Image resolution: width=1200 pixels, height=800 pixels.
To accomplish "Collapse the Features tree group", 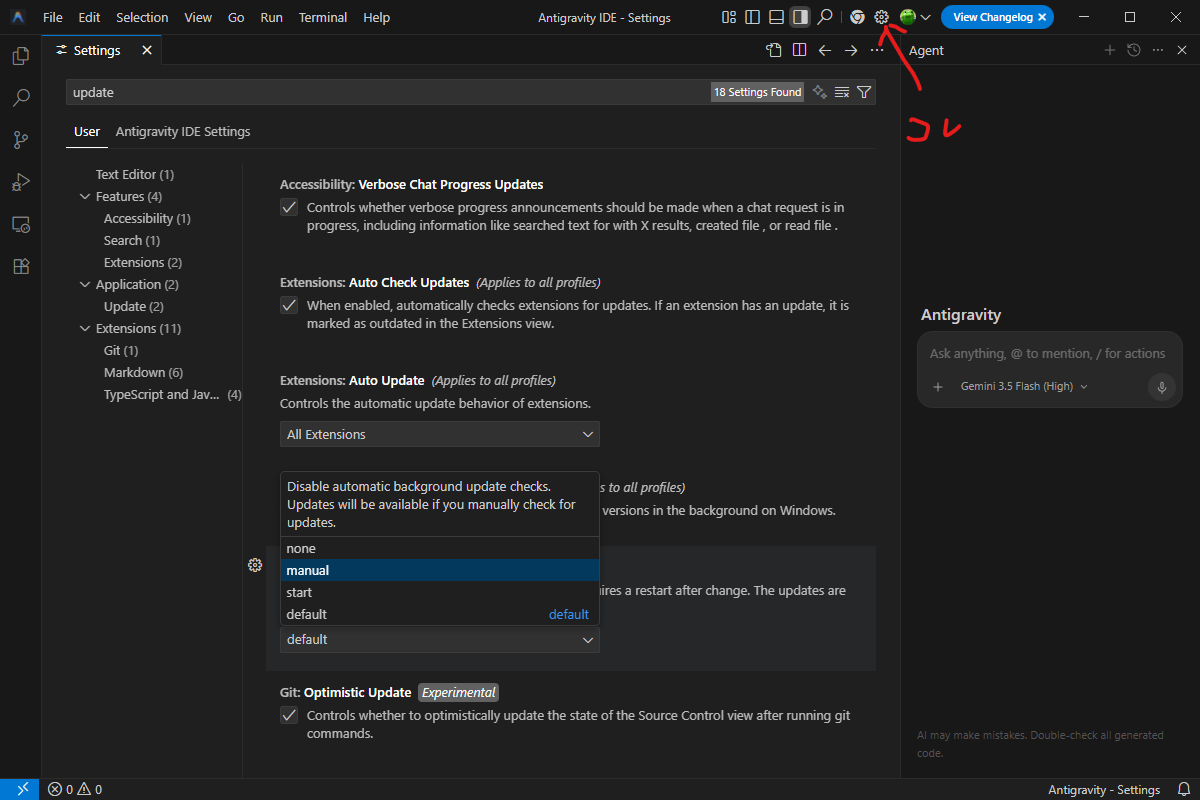I will 85,197.
